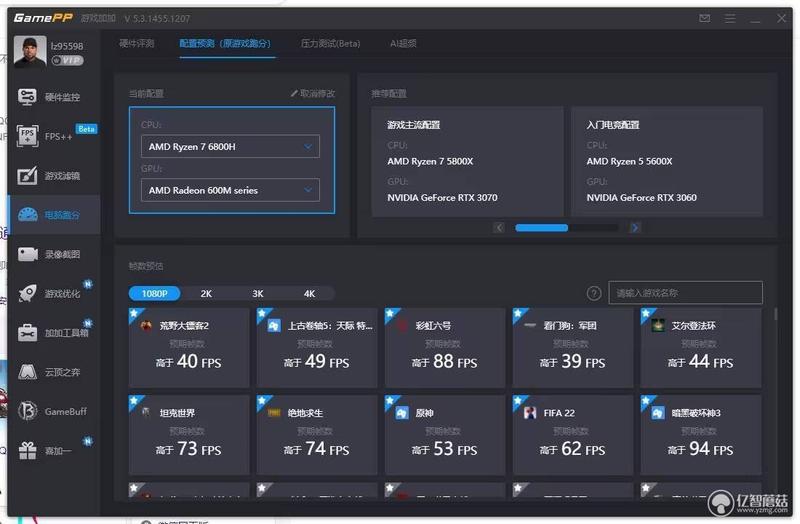
Task: Select the 2K resolution option
Action: 206,293
